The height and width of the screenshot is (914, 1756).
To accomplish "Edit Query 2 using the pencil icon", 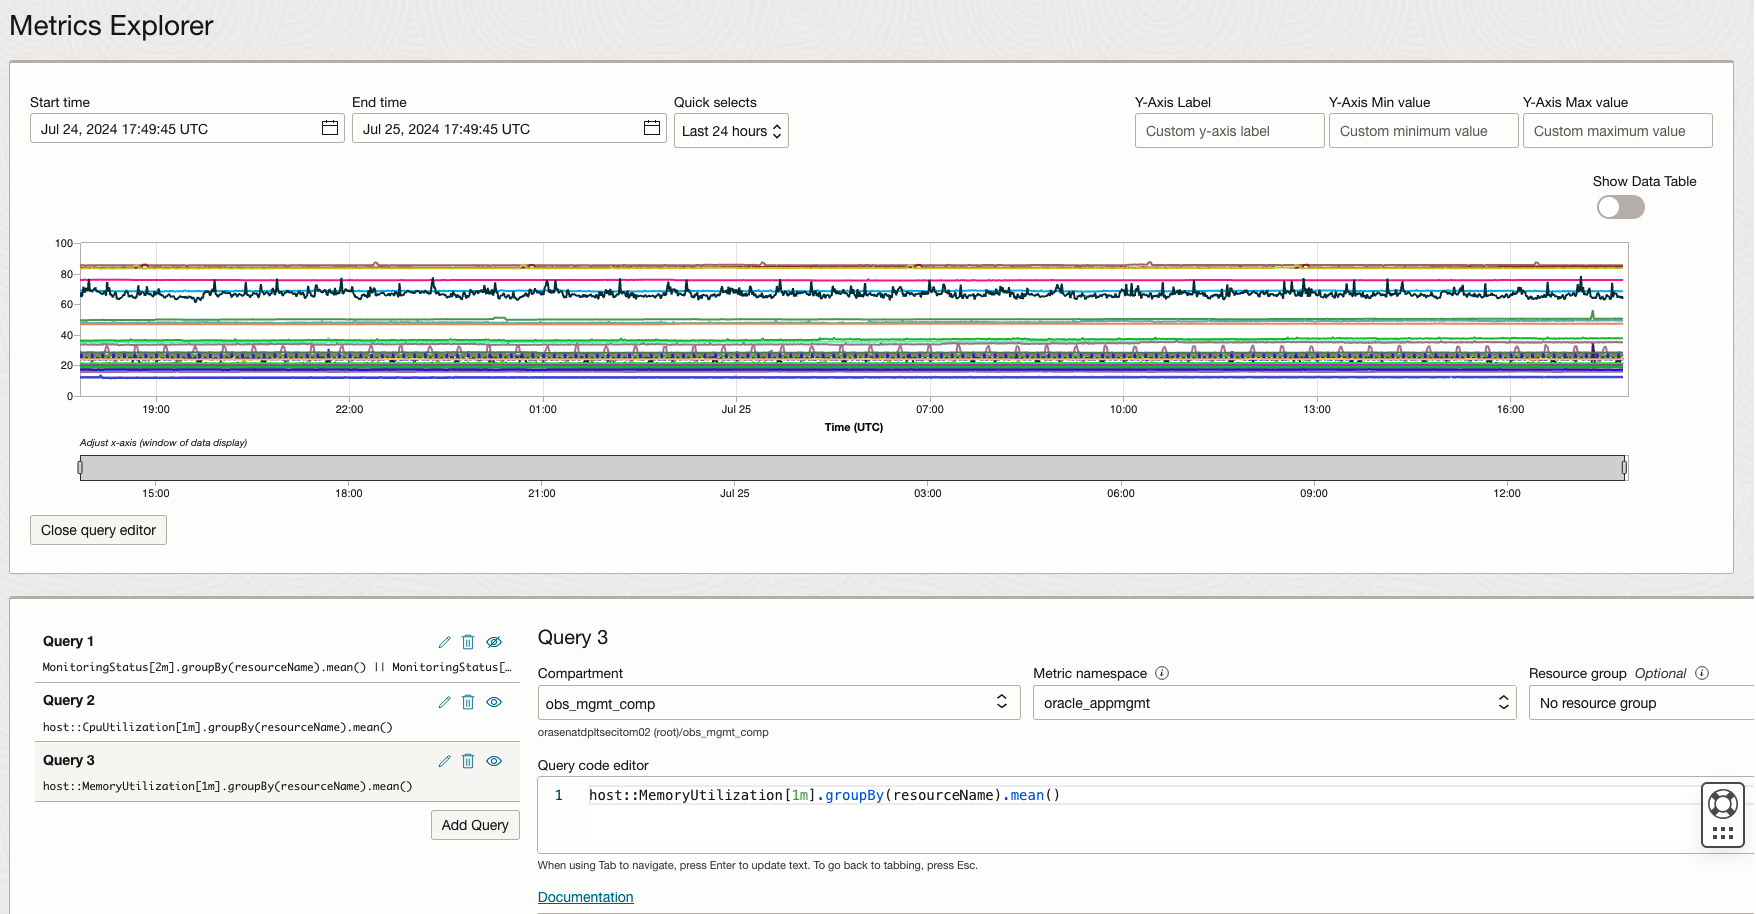I will point(444,702).
